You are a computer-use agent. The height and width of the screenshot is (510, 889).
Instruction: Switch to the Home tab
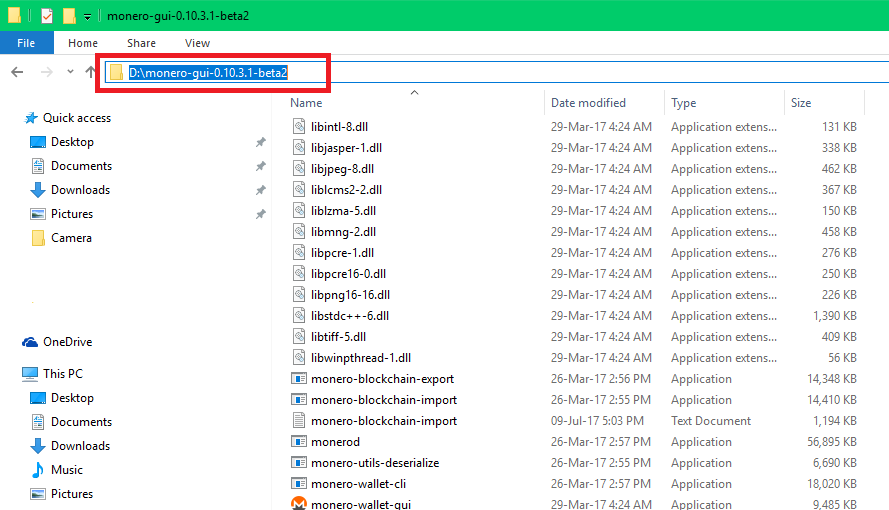(x=83, y=43)
